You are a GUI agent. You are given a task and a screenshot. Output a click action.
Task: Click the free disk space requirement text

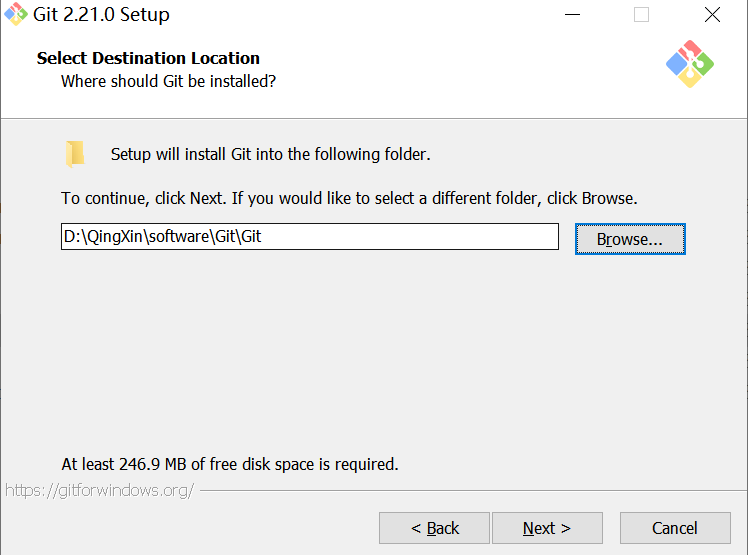230,464
